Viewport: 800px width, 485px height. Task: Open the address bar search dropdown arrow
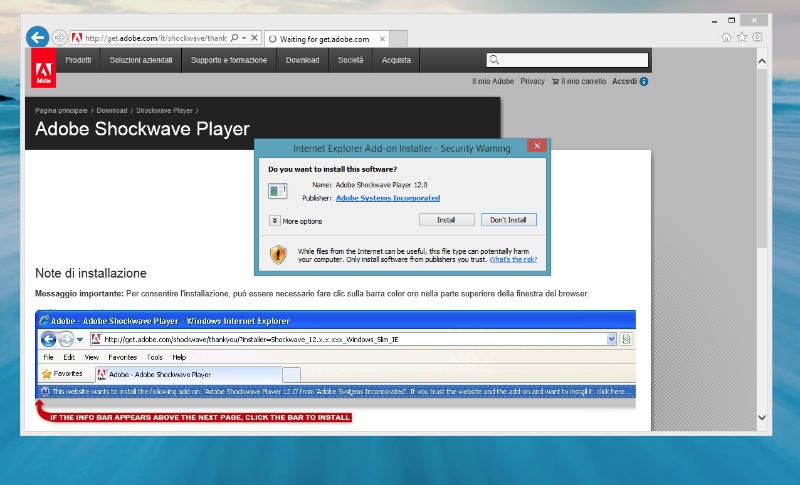coord(245,38)
